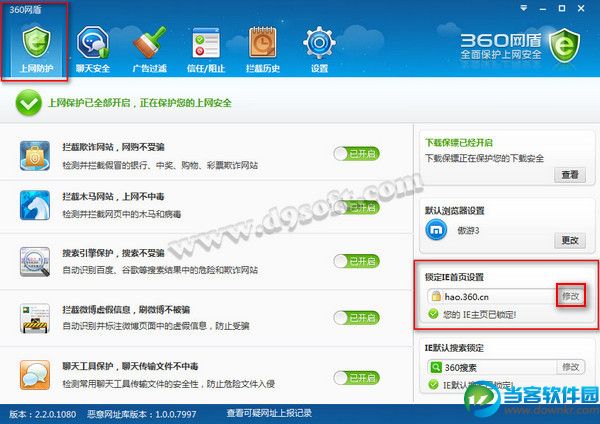Click 查看 button for 下载保镖
The height and width of the screenshot is (424, 600).
570,174
